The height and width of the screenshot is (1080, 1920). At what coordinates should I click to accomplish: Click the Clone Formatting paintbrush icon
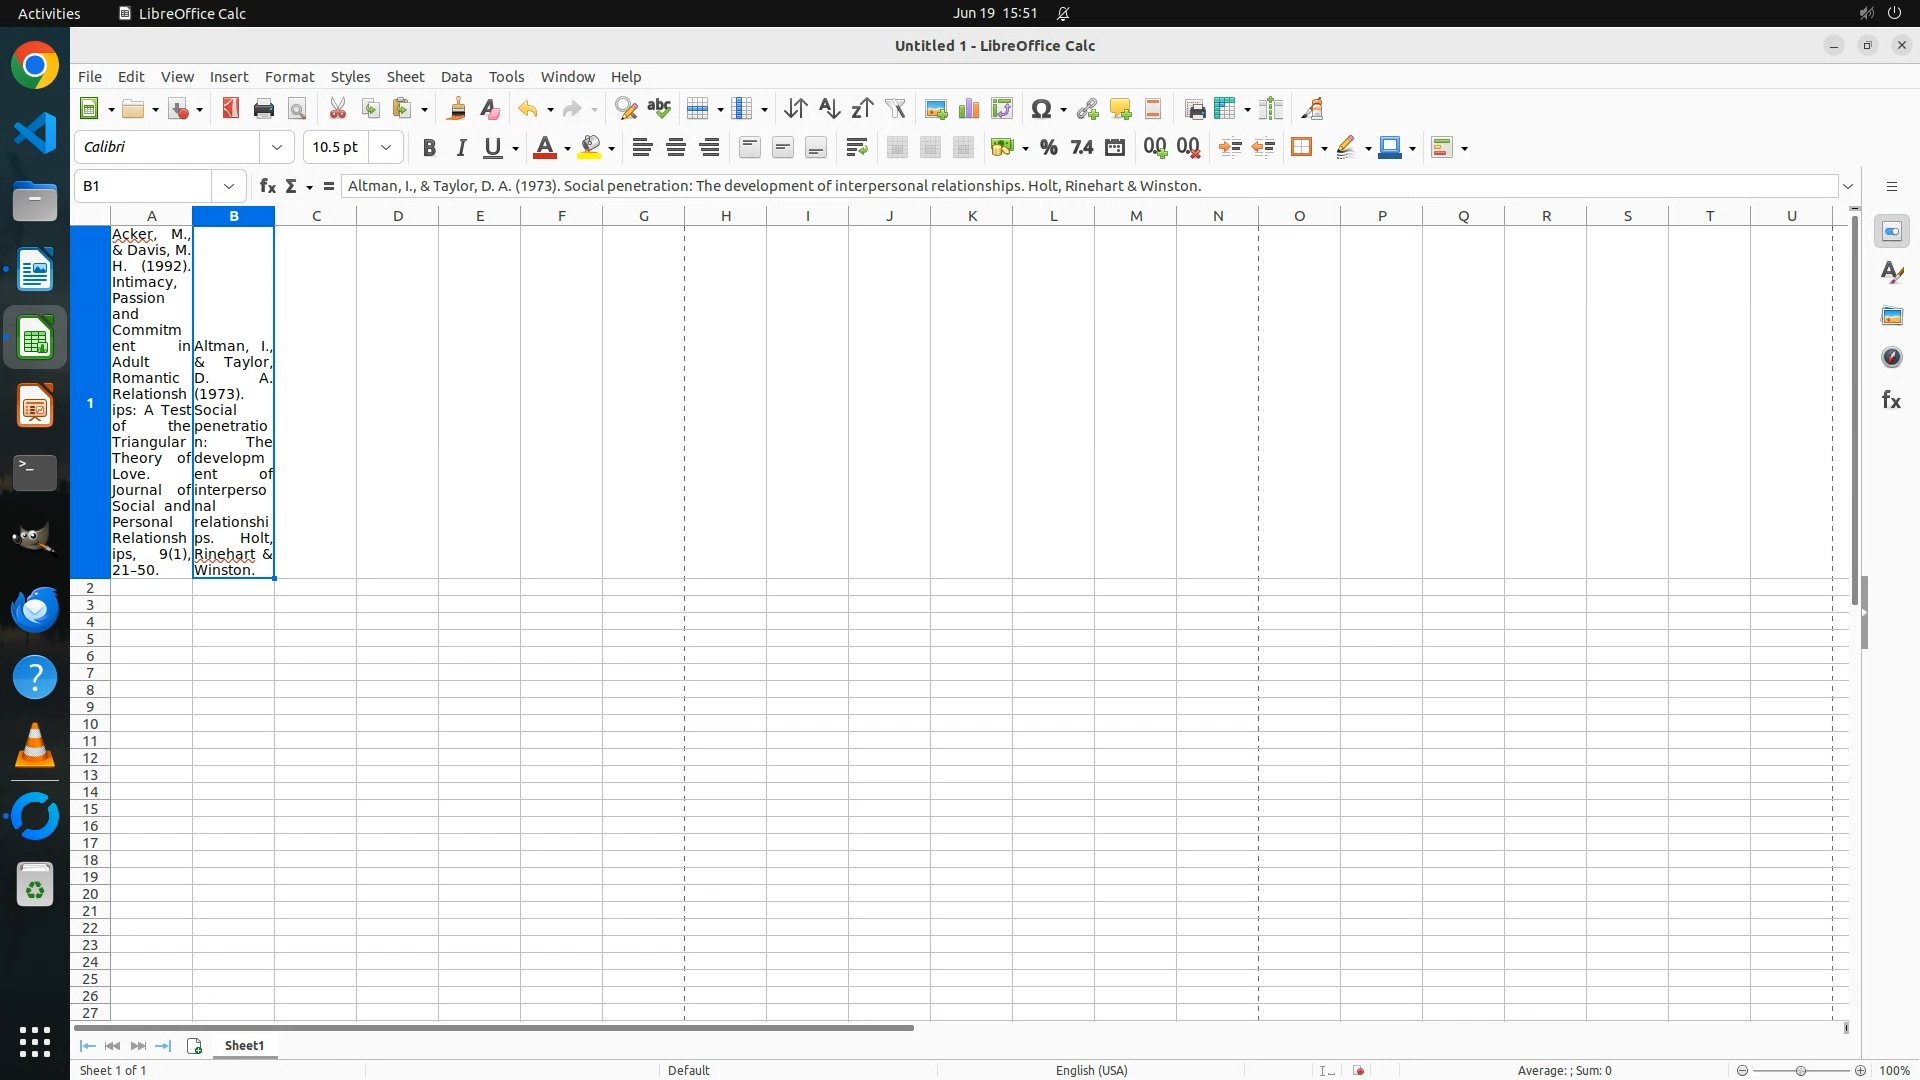click(x=457, y=109)
